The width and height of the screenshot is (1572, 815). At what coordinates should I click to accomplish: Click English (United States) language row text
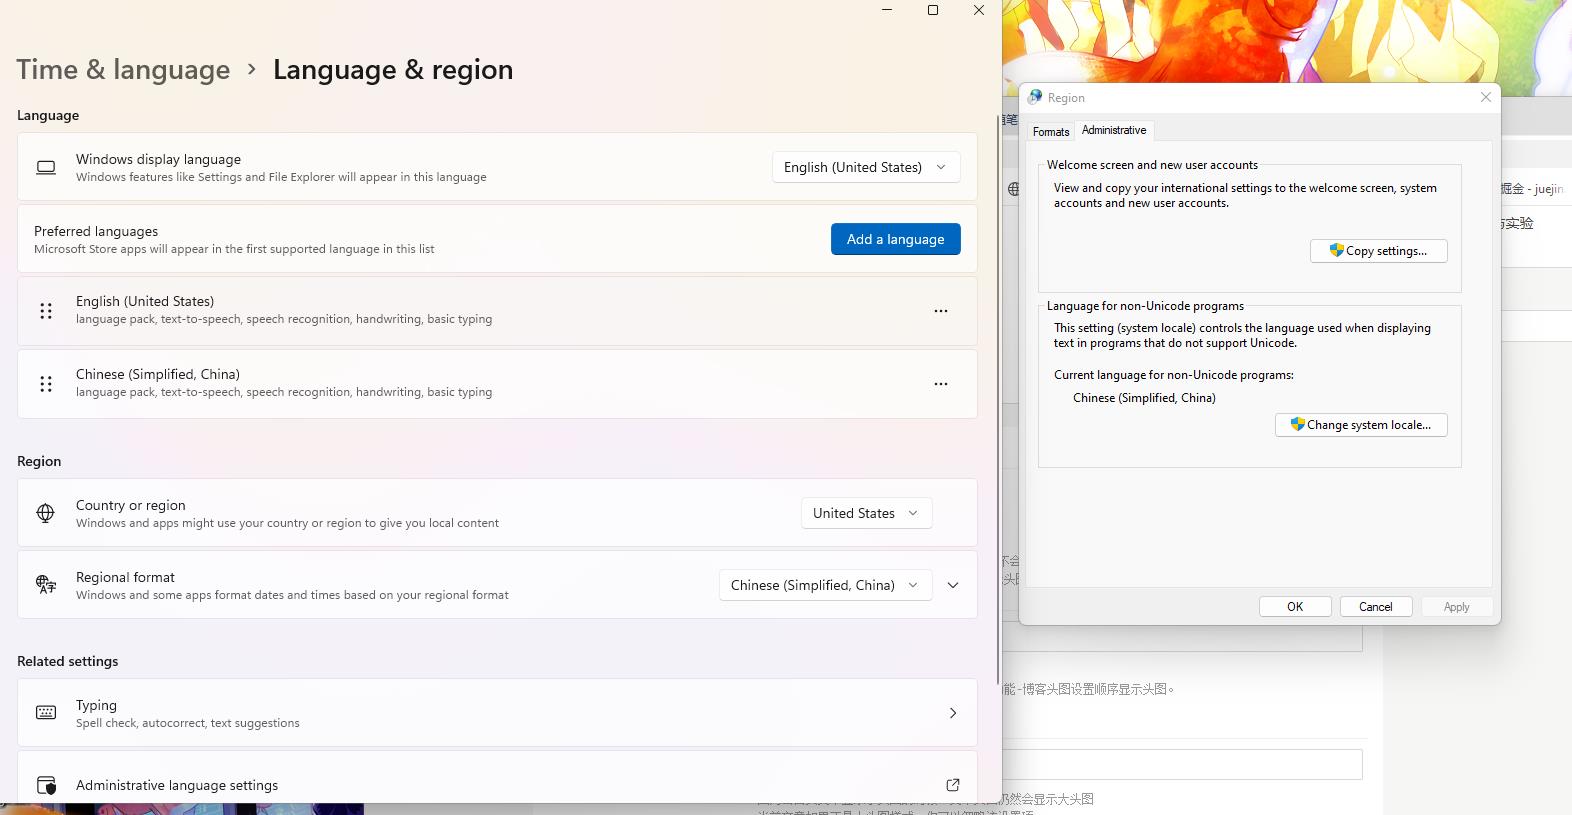(145, 301)
